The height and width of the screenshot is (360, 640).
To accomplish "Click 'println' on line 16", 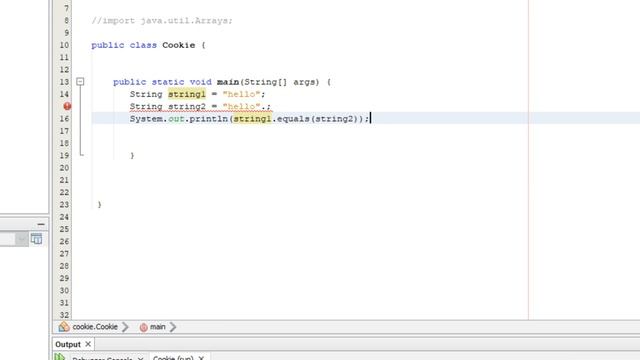I will (209, 119).
